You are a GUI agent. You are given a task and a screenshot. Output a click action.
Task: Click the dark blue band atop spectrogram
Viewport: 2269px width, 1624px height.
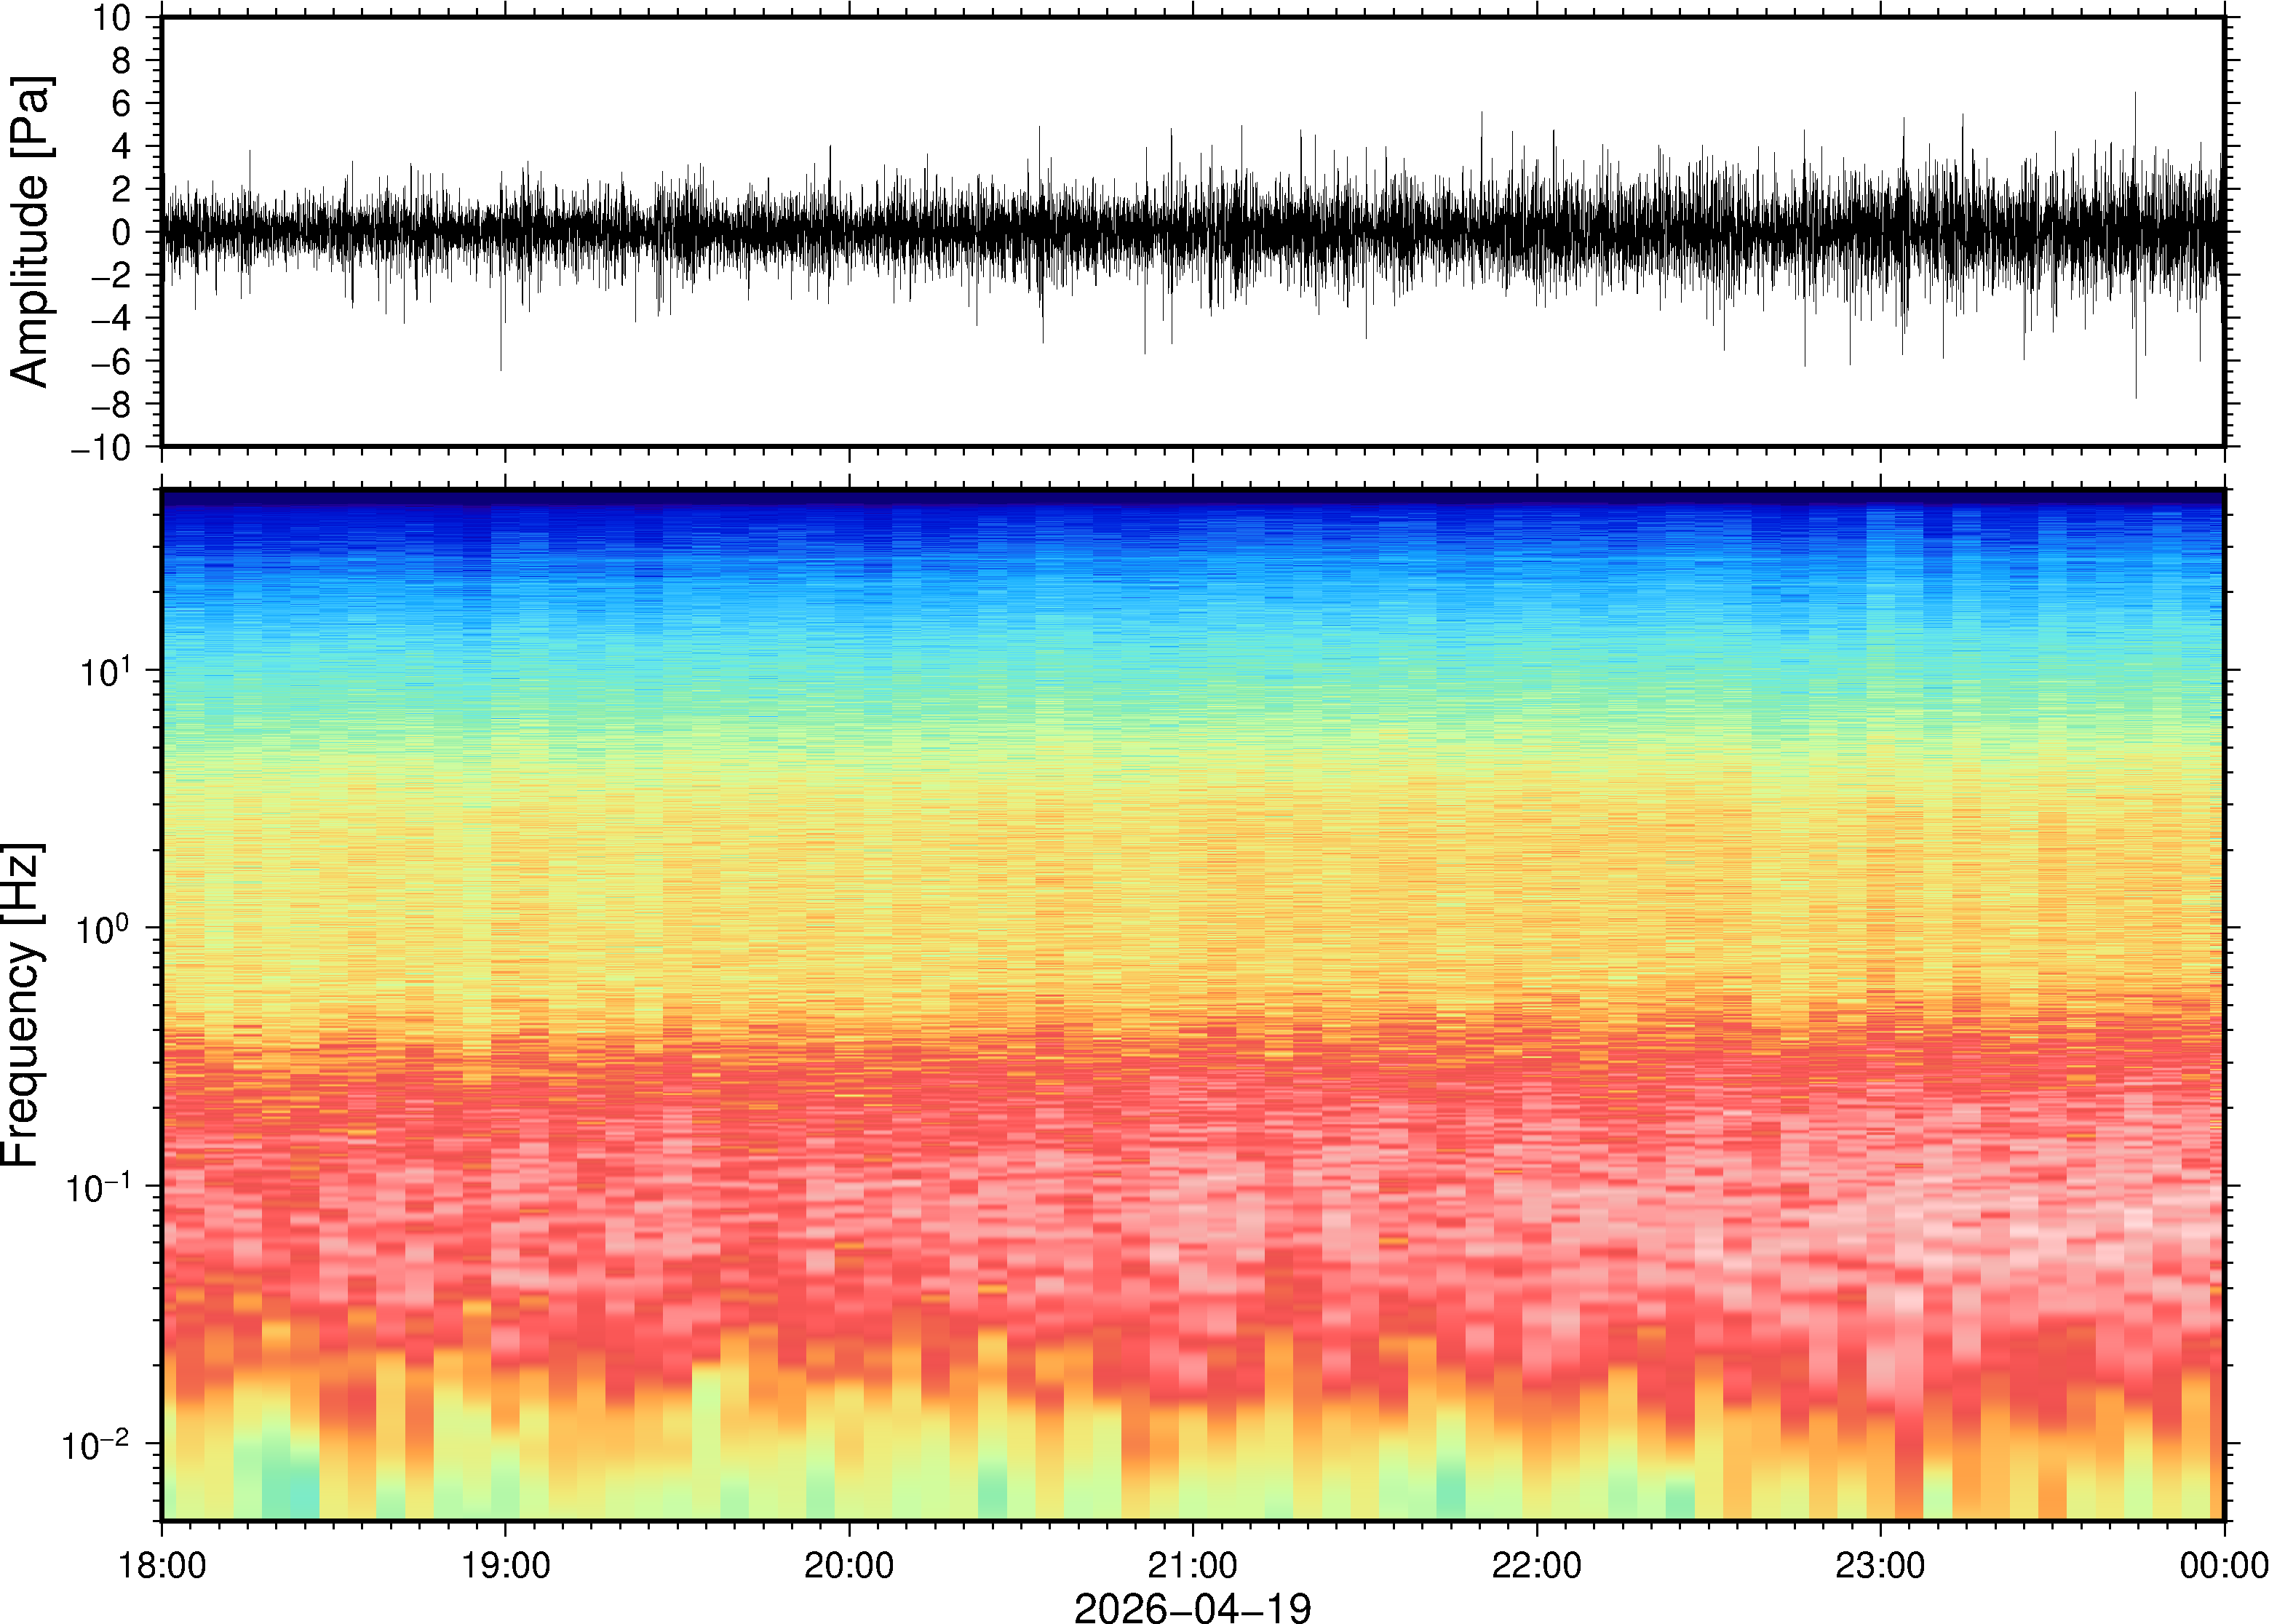coord(1192,499)
